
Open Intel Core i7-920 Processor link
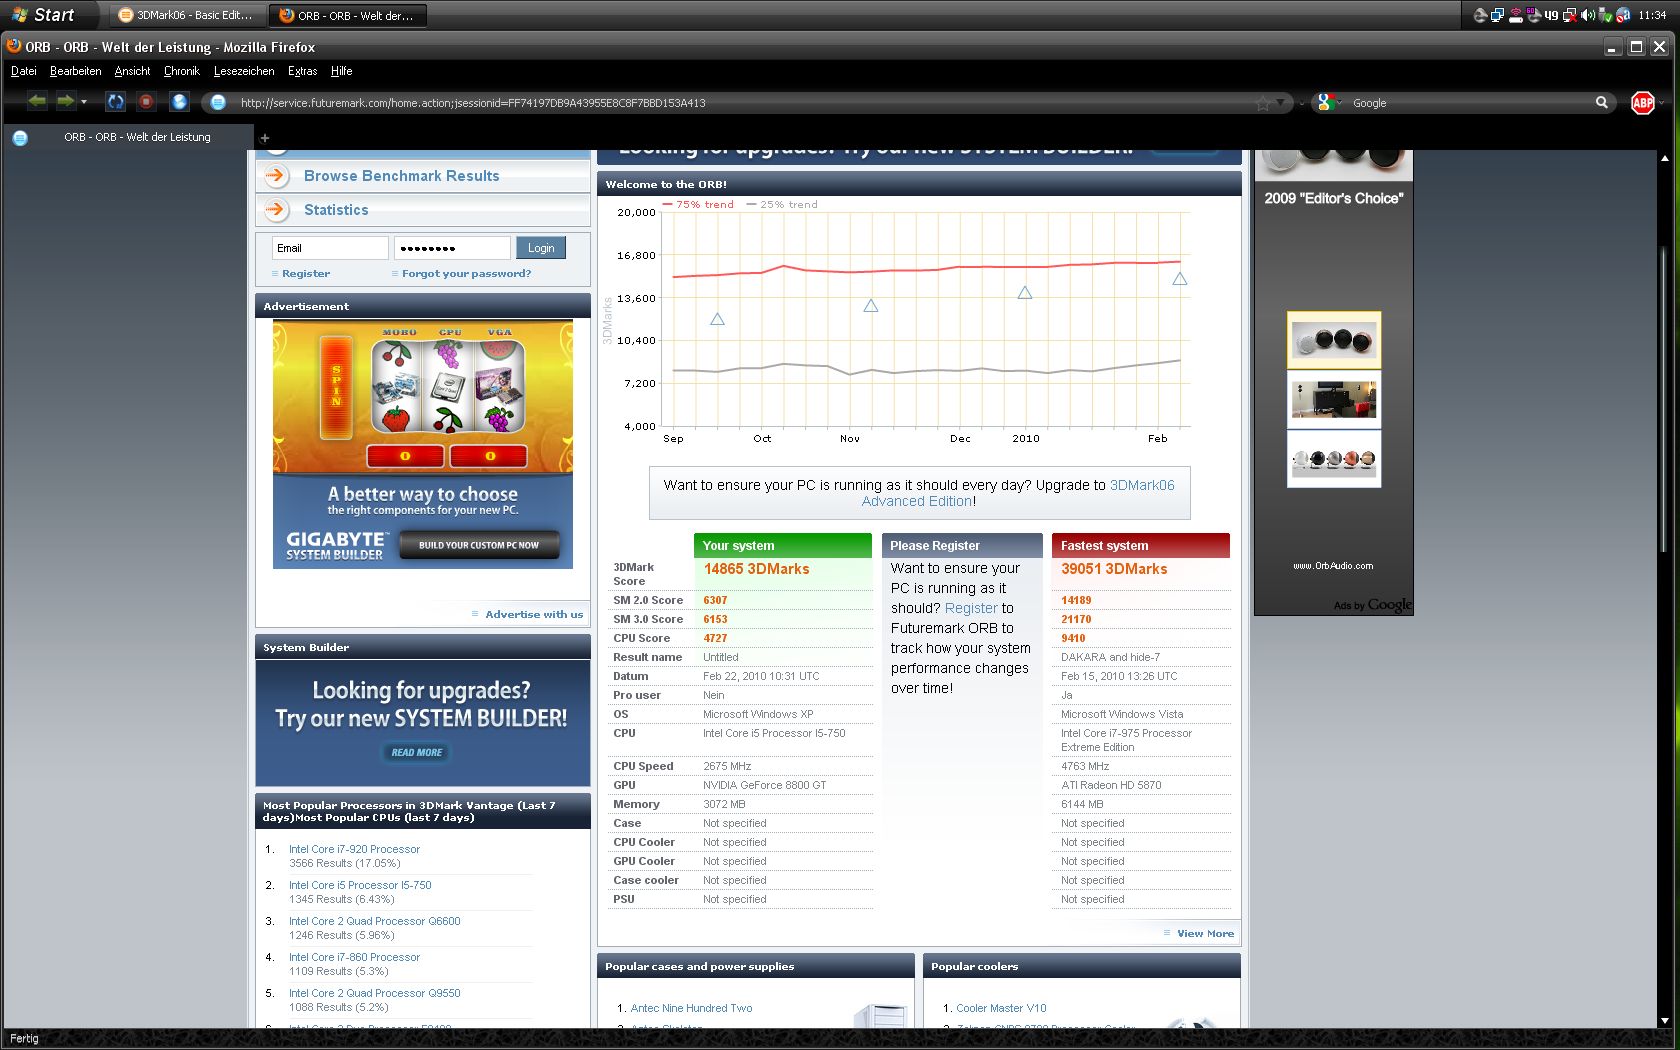pos(355,849)
